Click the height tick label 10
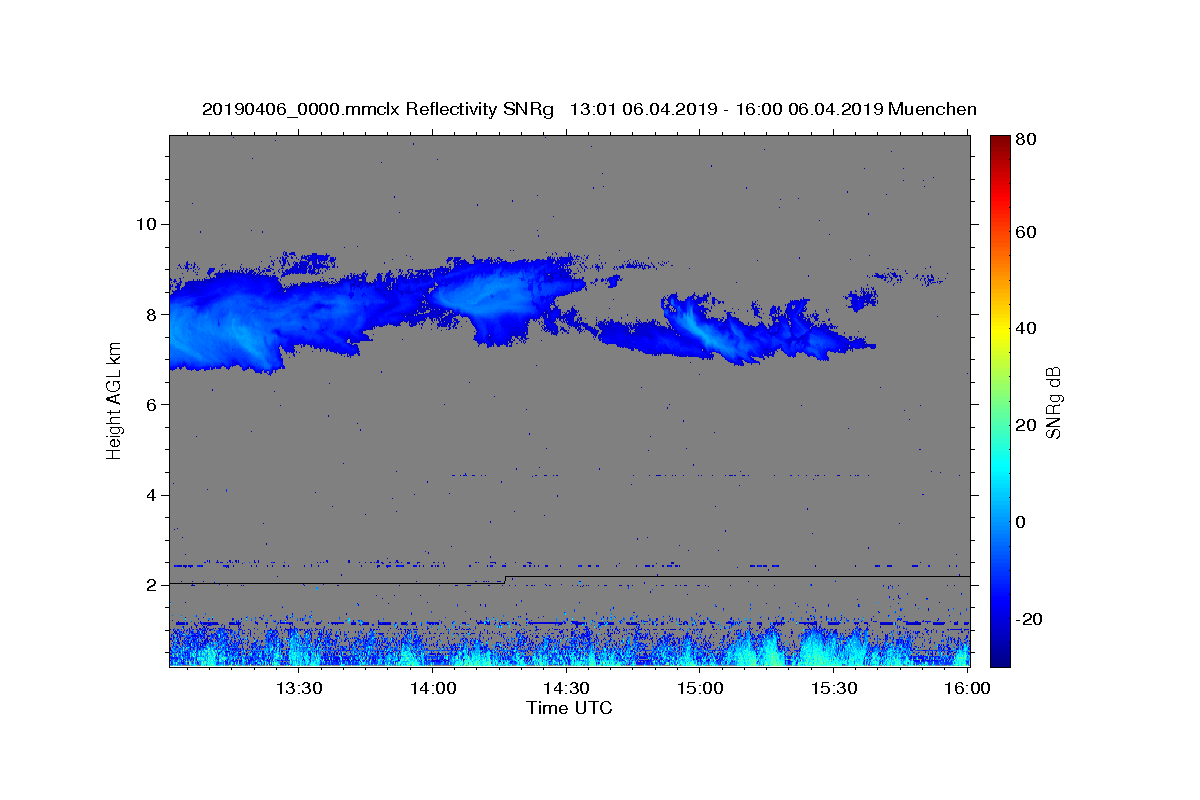Viewport: 1200px width, 800px height. click(x=148, y=223)
